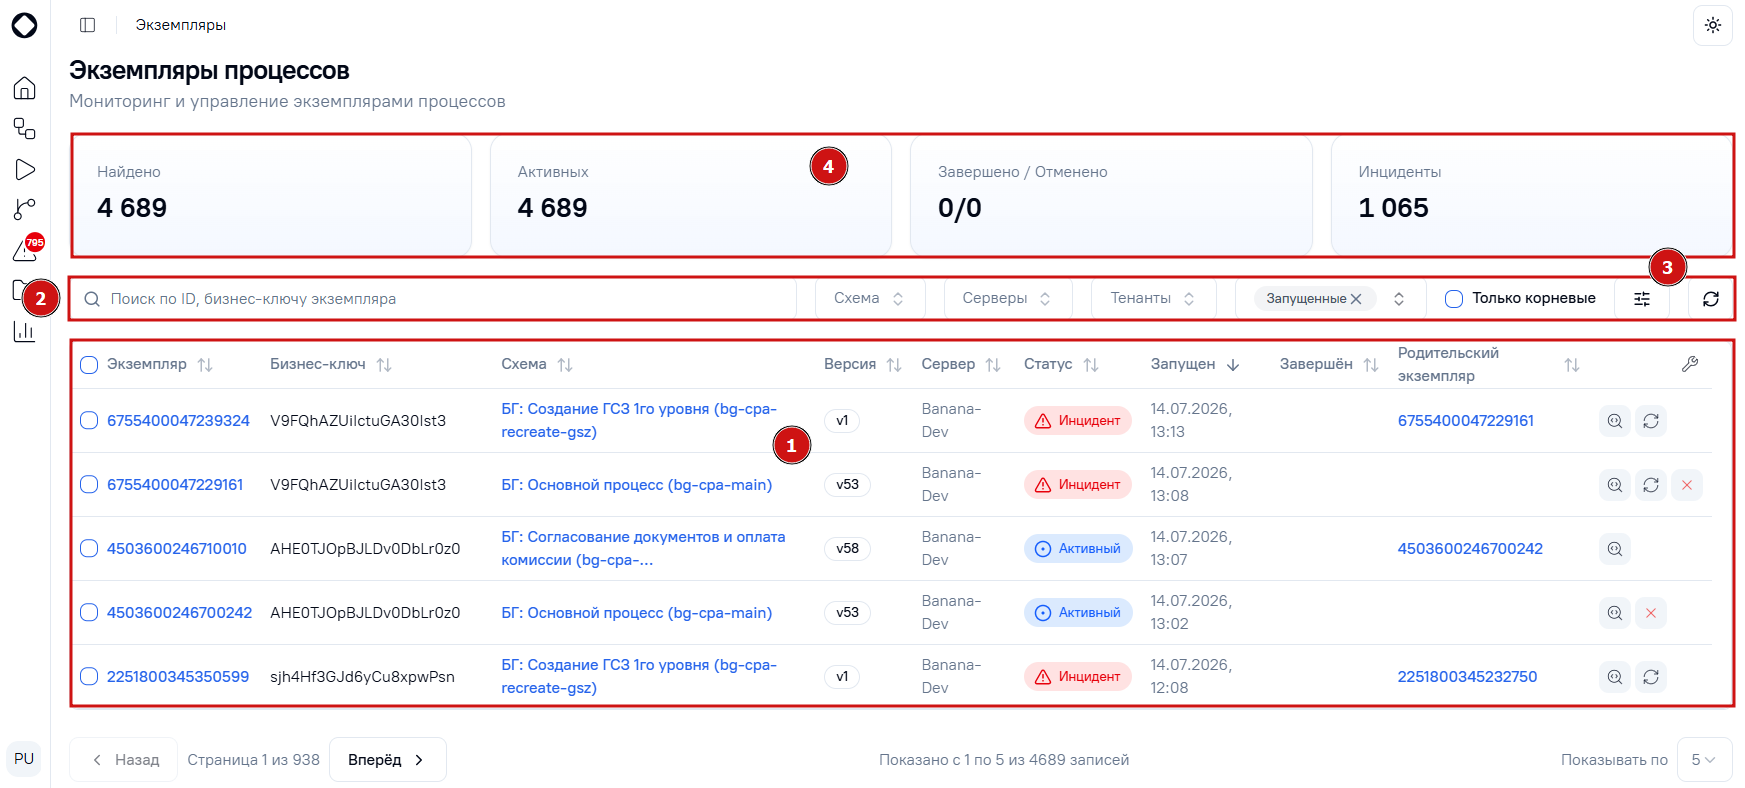
Task: Enable the Только корневые checkbox
Action: pyautogui.click(x=1454, y=299)
